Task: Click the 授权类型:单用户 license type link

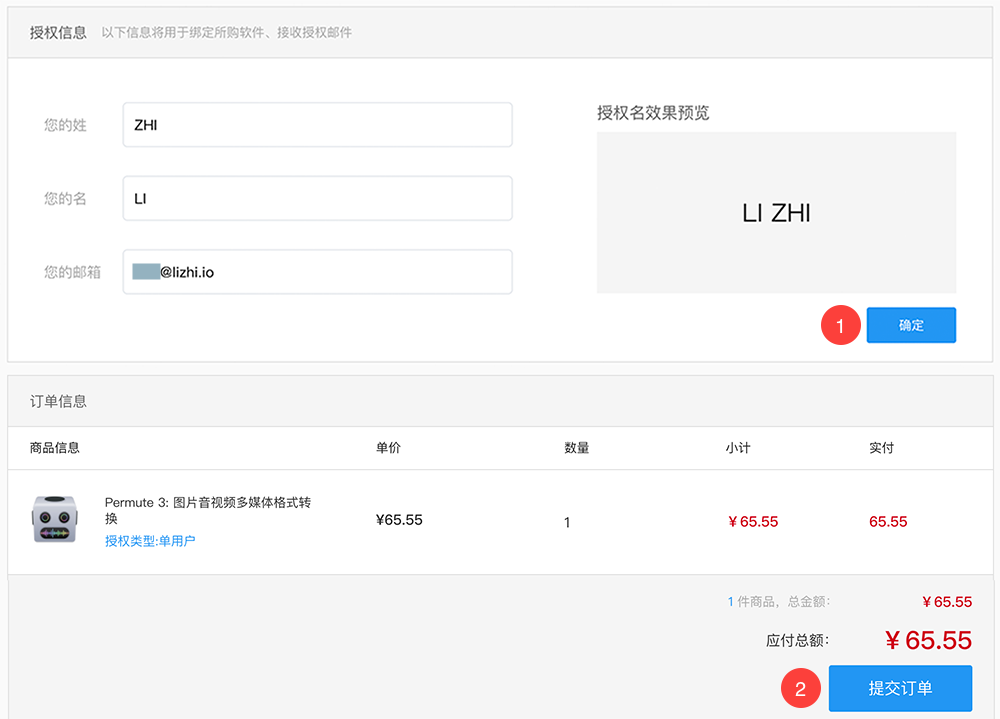Action: 150,541
